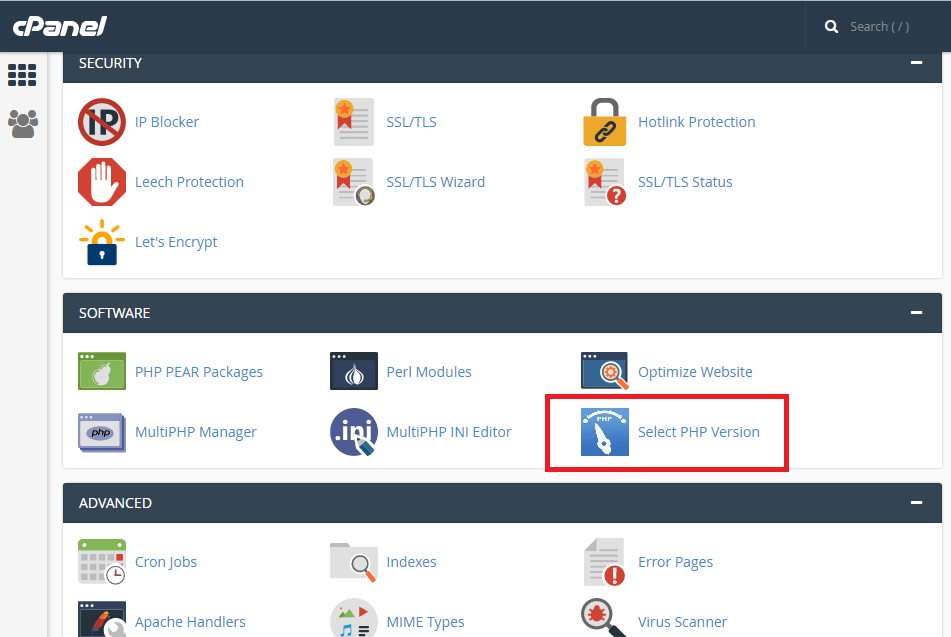Open the SSL/TLS Wizard icon
This screenshot has height=637, width=951.
(x=354, y=182)
